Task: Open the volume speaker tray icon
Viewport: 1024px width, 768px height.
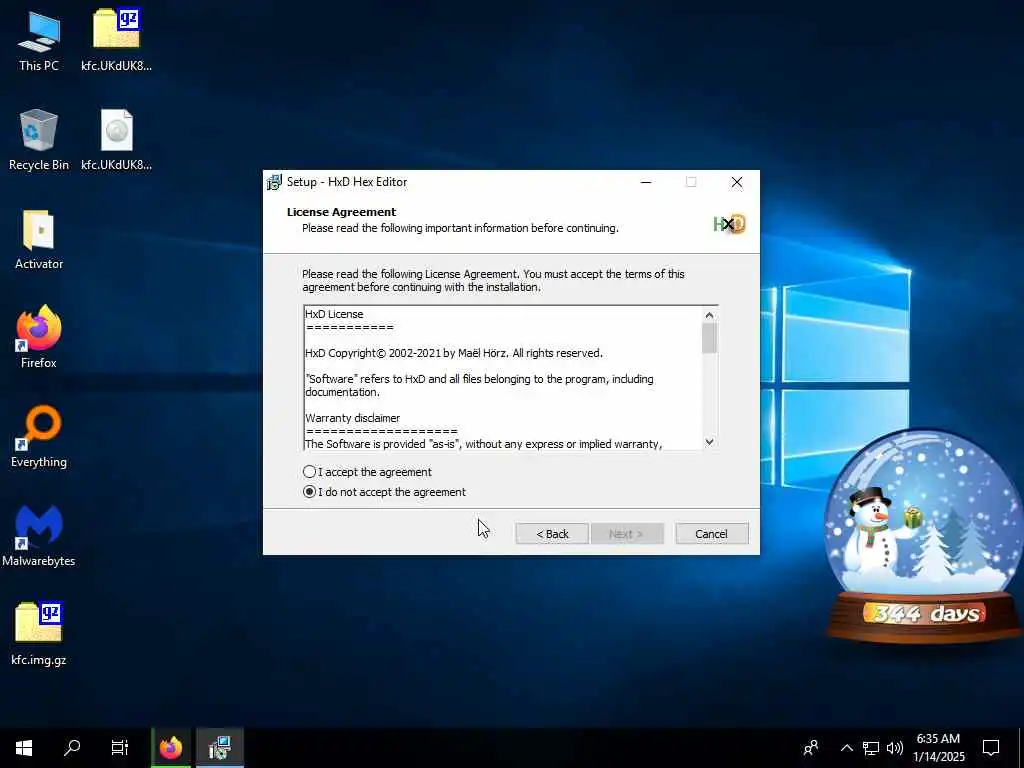Action: (895, 748)
